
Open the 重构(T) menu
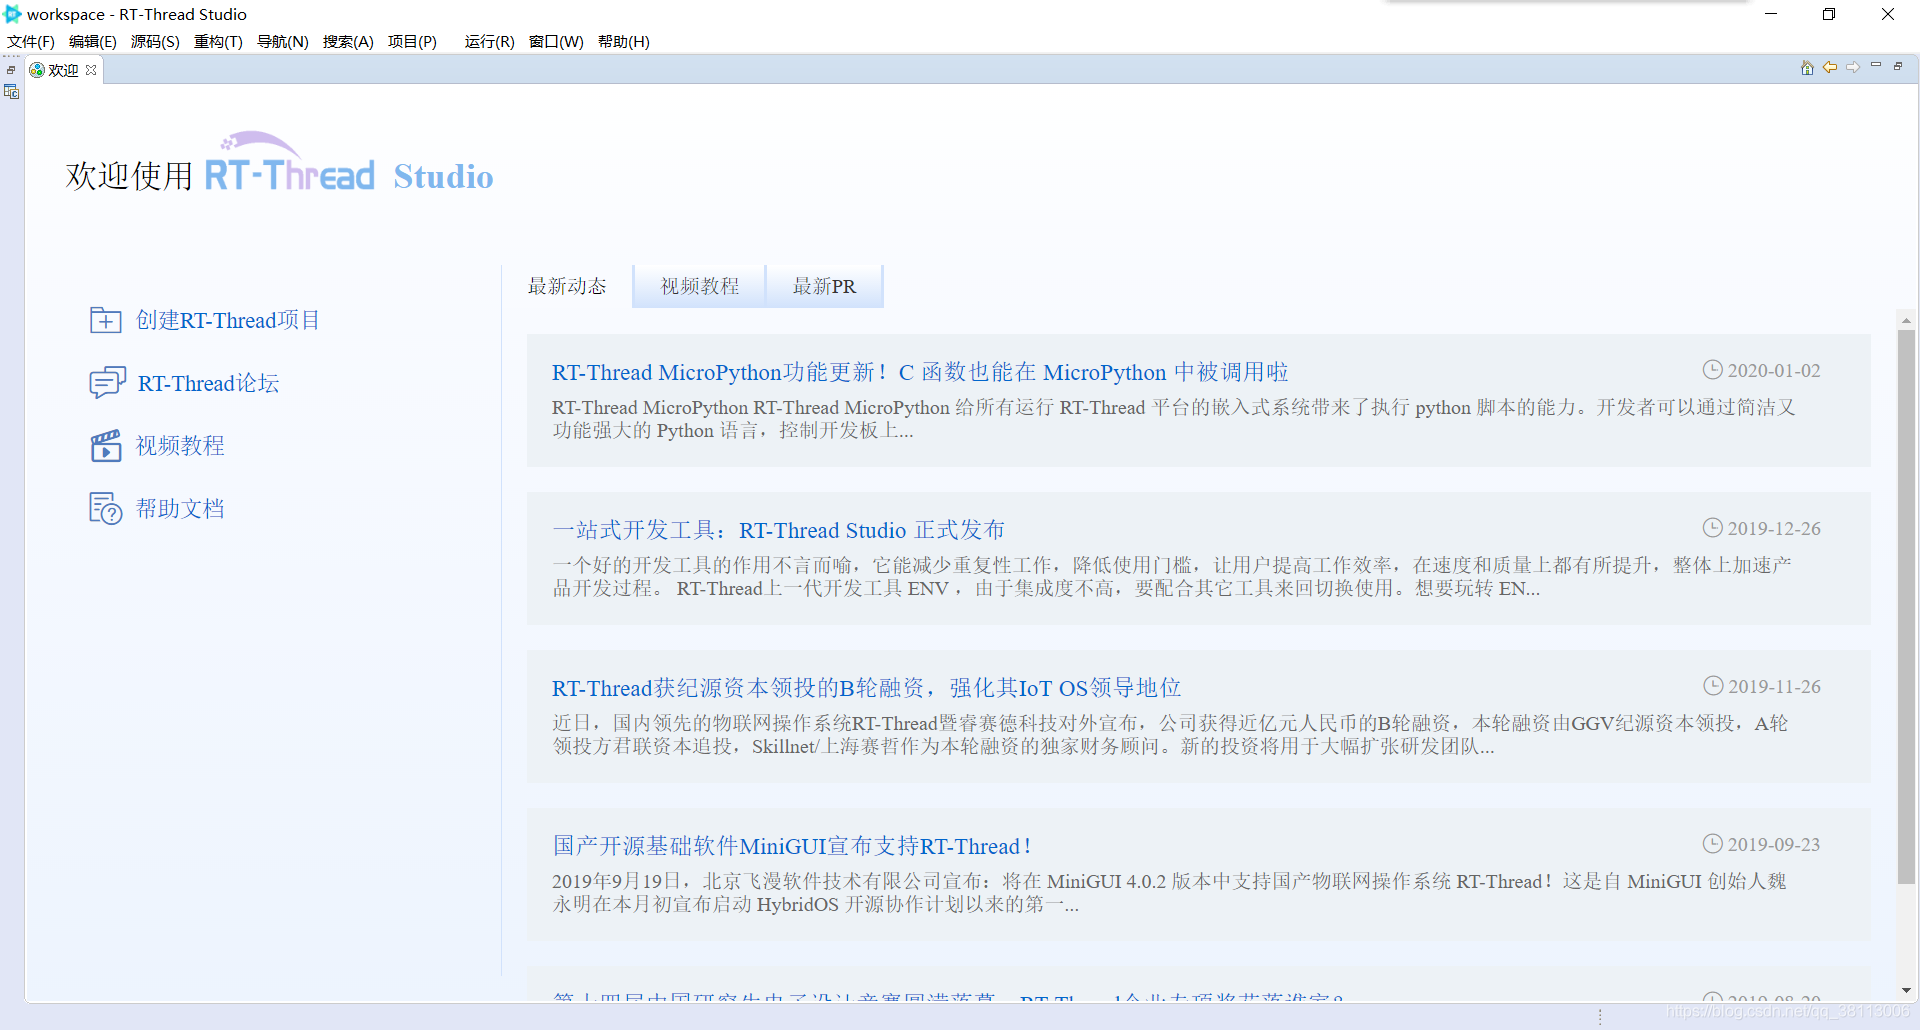click(x=218, y=41)
